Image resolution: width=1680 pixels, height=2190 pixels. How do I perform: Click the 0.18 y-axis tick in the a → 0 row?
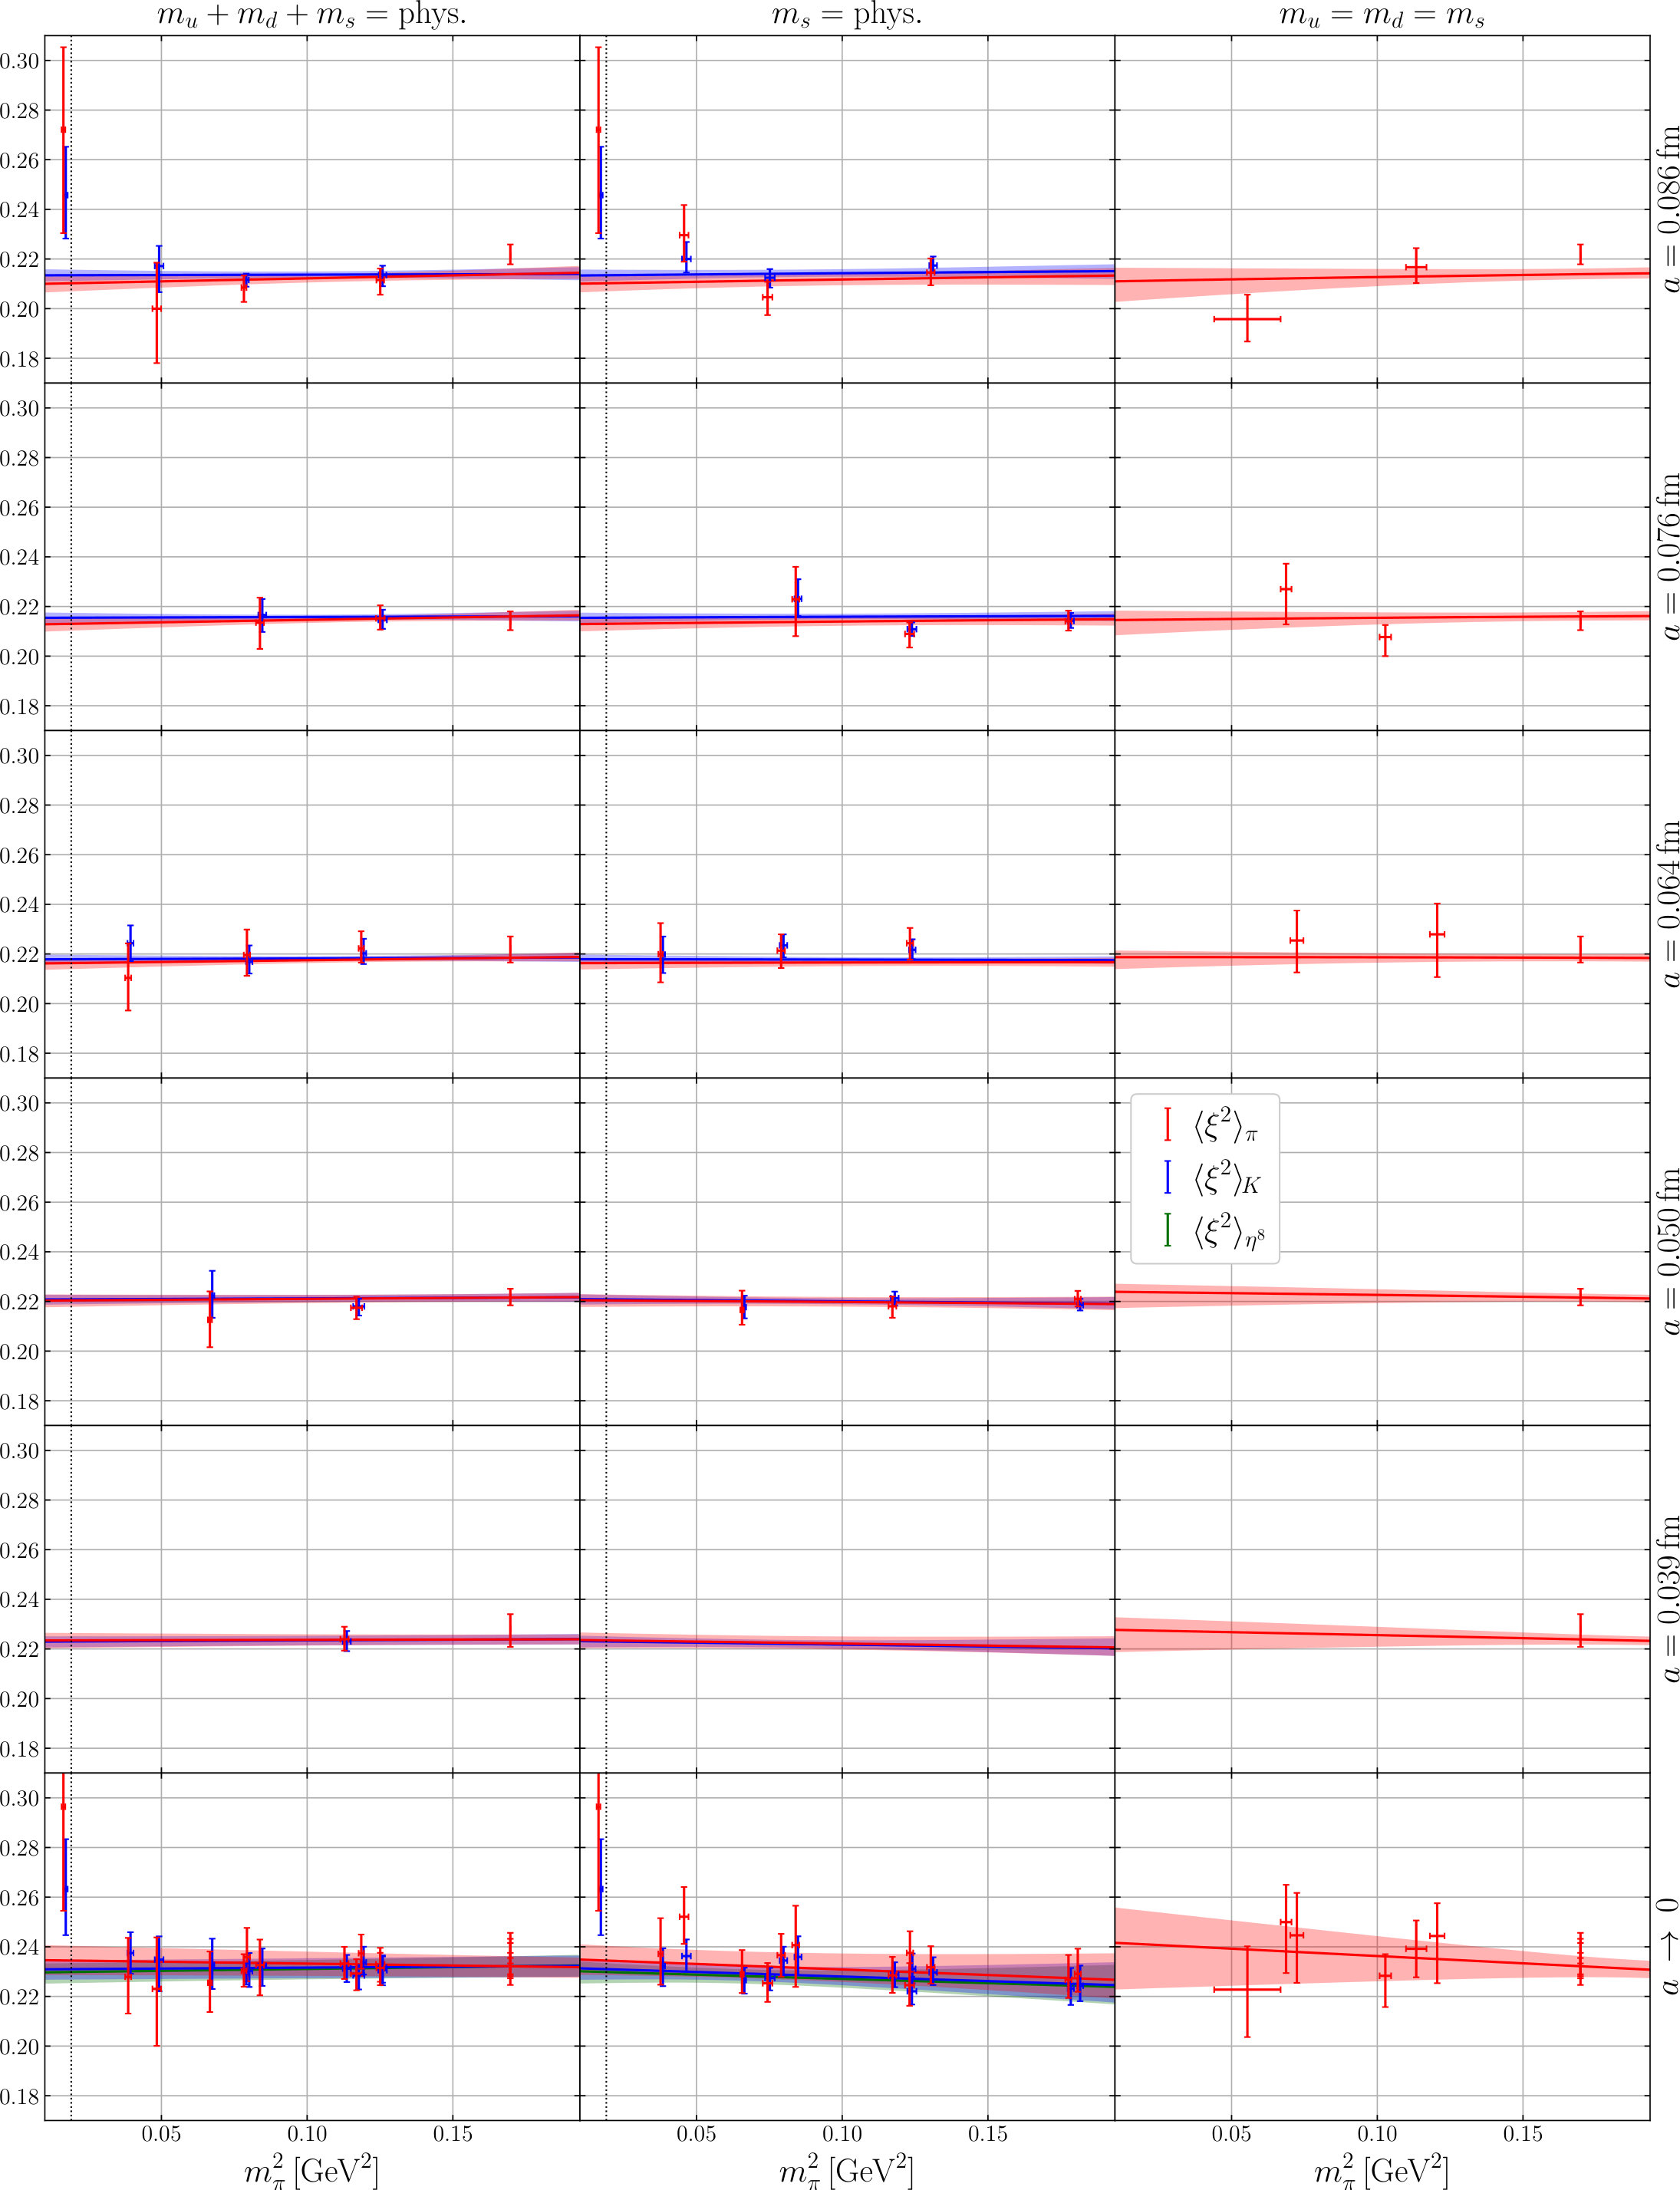coord(19,2096)
